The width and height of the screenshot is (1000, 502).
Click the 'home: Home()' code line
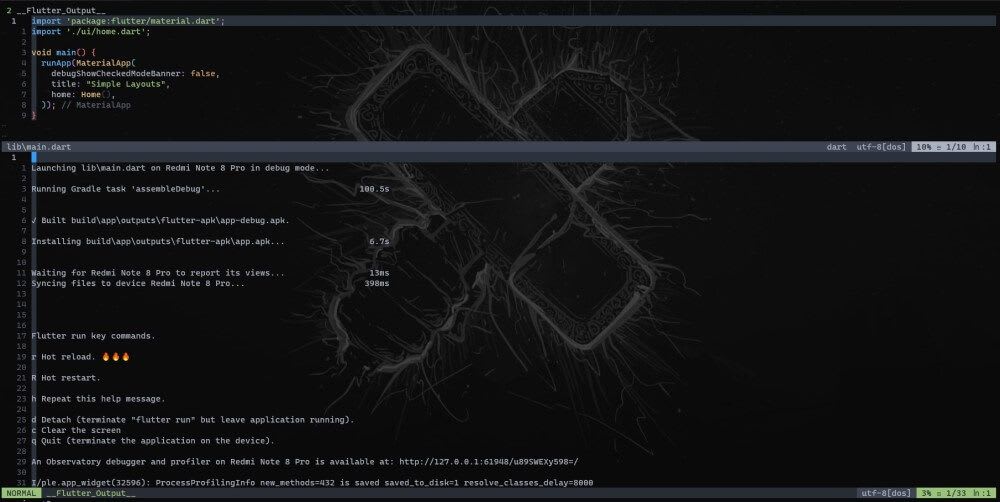pyautogui.click(x=83, y=94)
